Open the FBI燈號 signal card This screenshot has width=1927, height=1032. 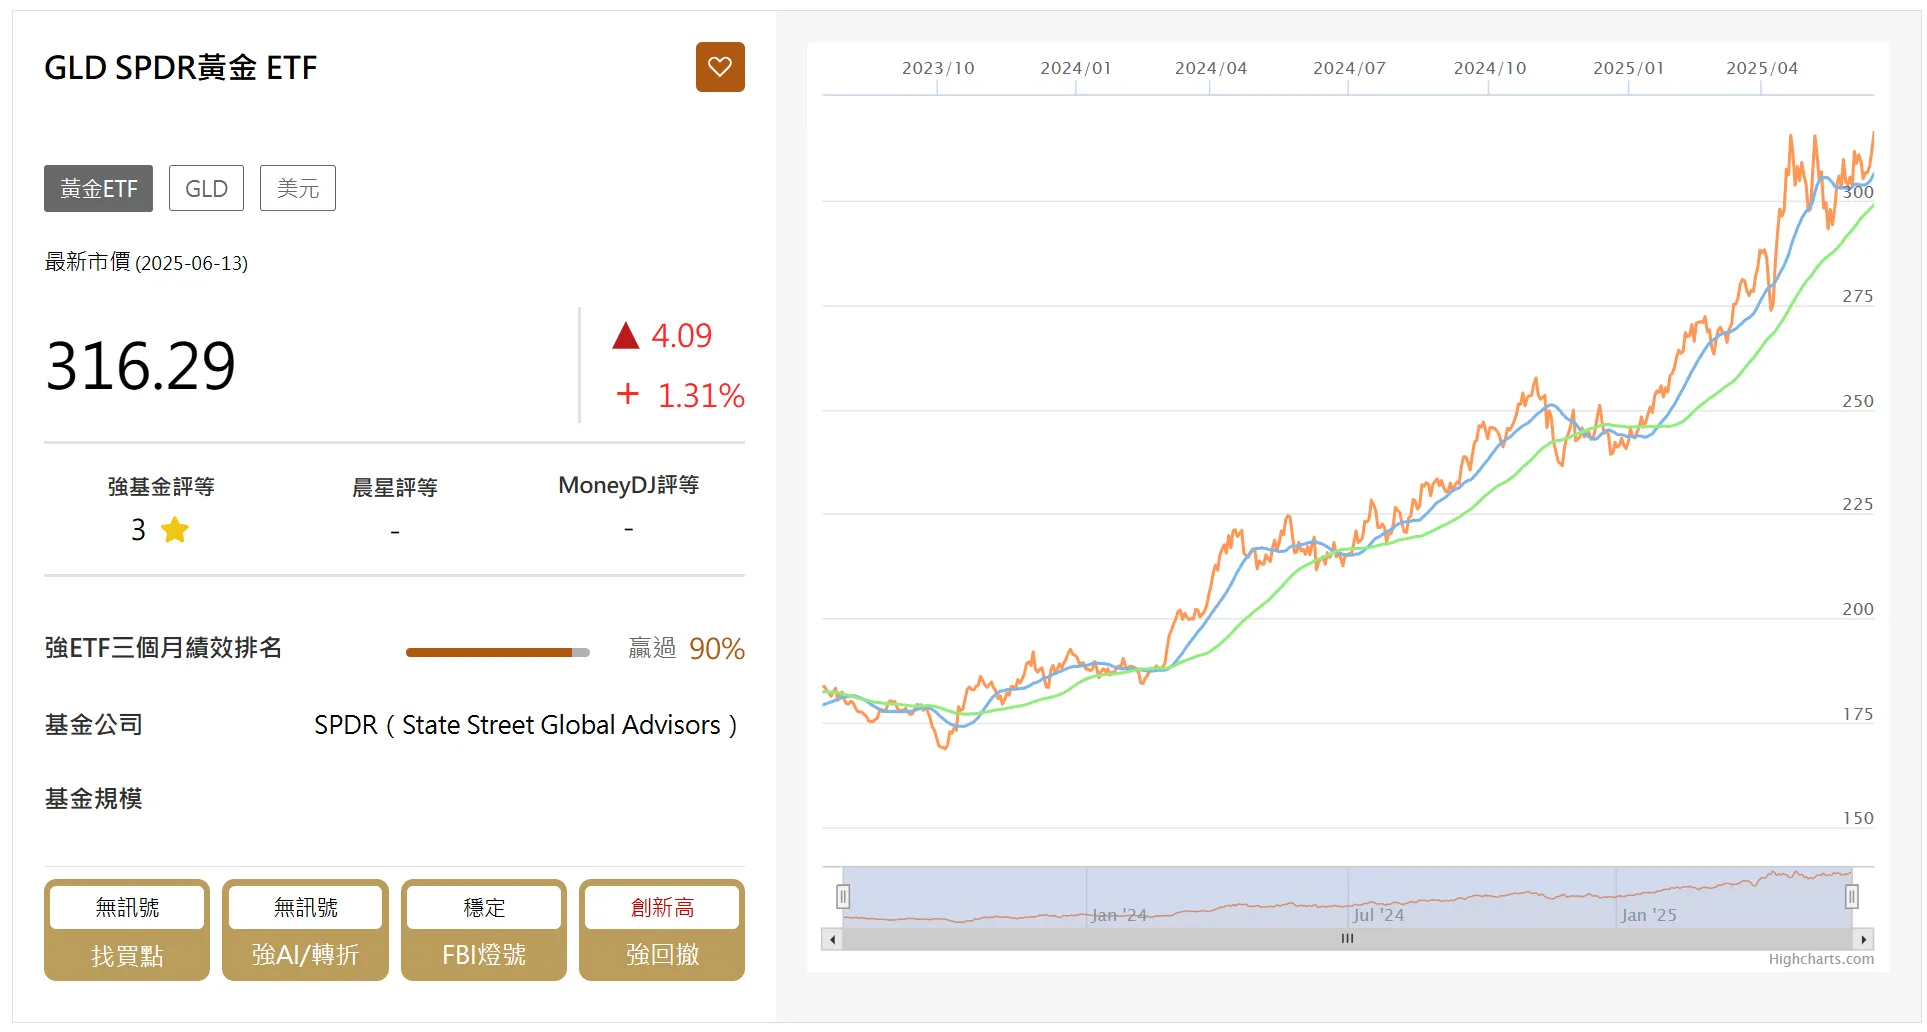pos(484,930)
